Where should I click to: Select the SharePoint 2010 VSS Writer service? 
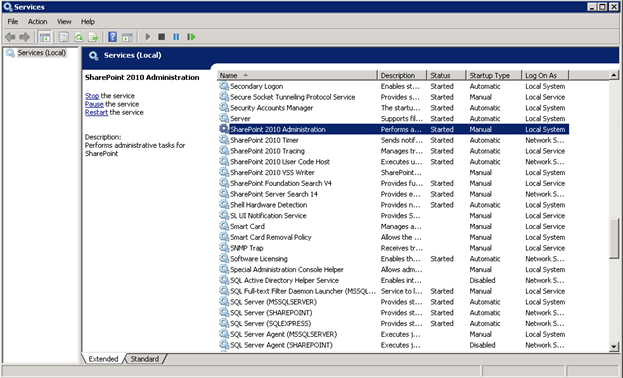coord(394,172)
